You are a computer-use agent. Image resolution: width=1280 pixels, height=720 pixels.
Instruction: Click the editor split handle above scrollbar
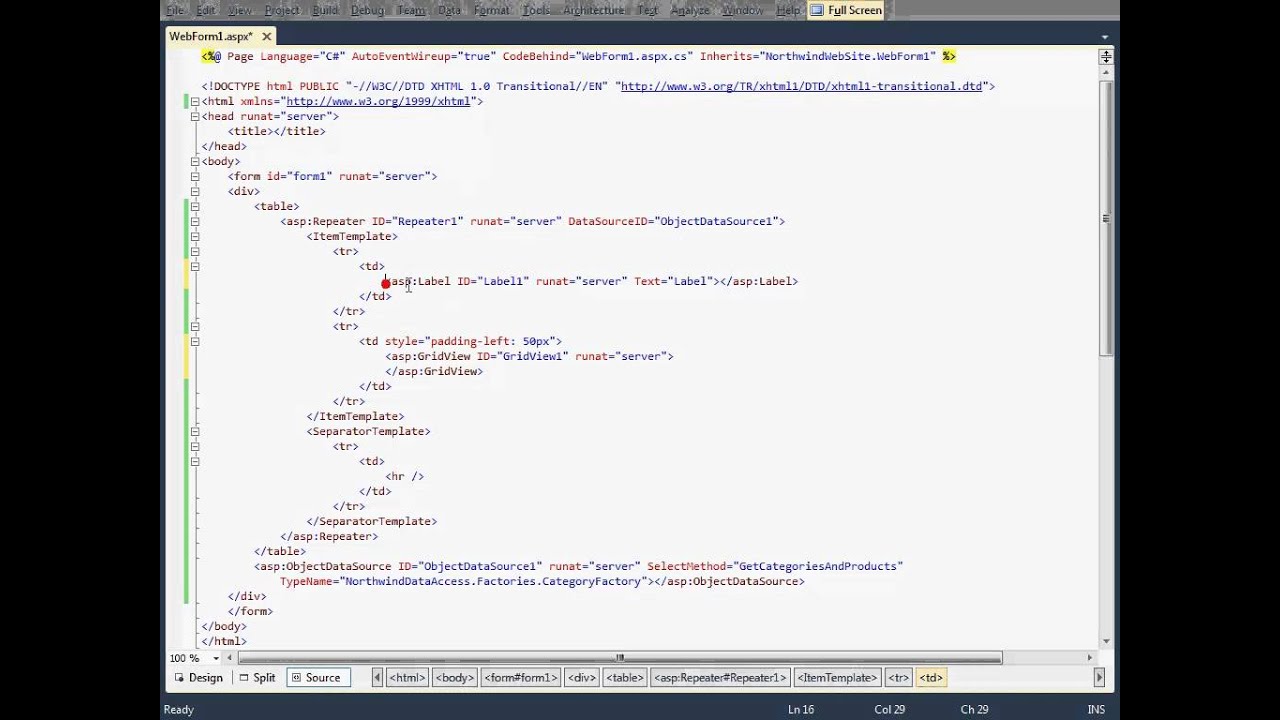coord(1106,57)
